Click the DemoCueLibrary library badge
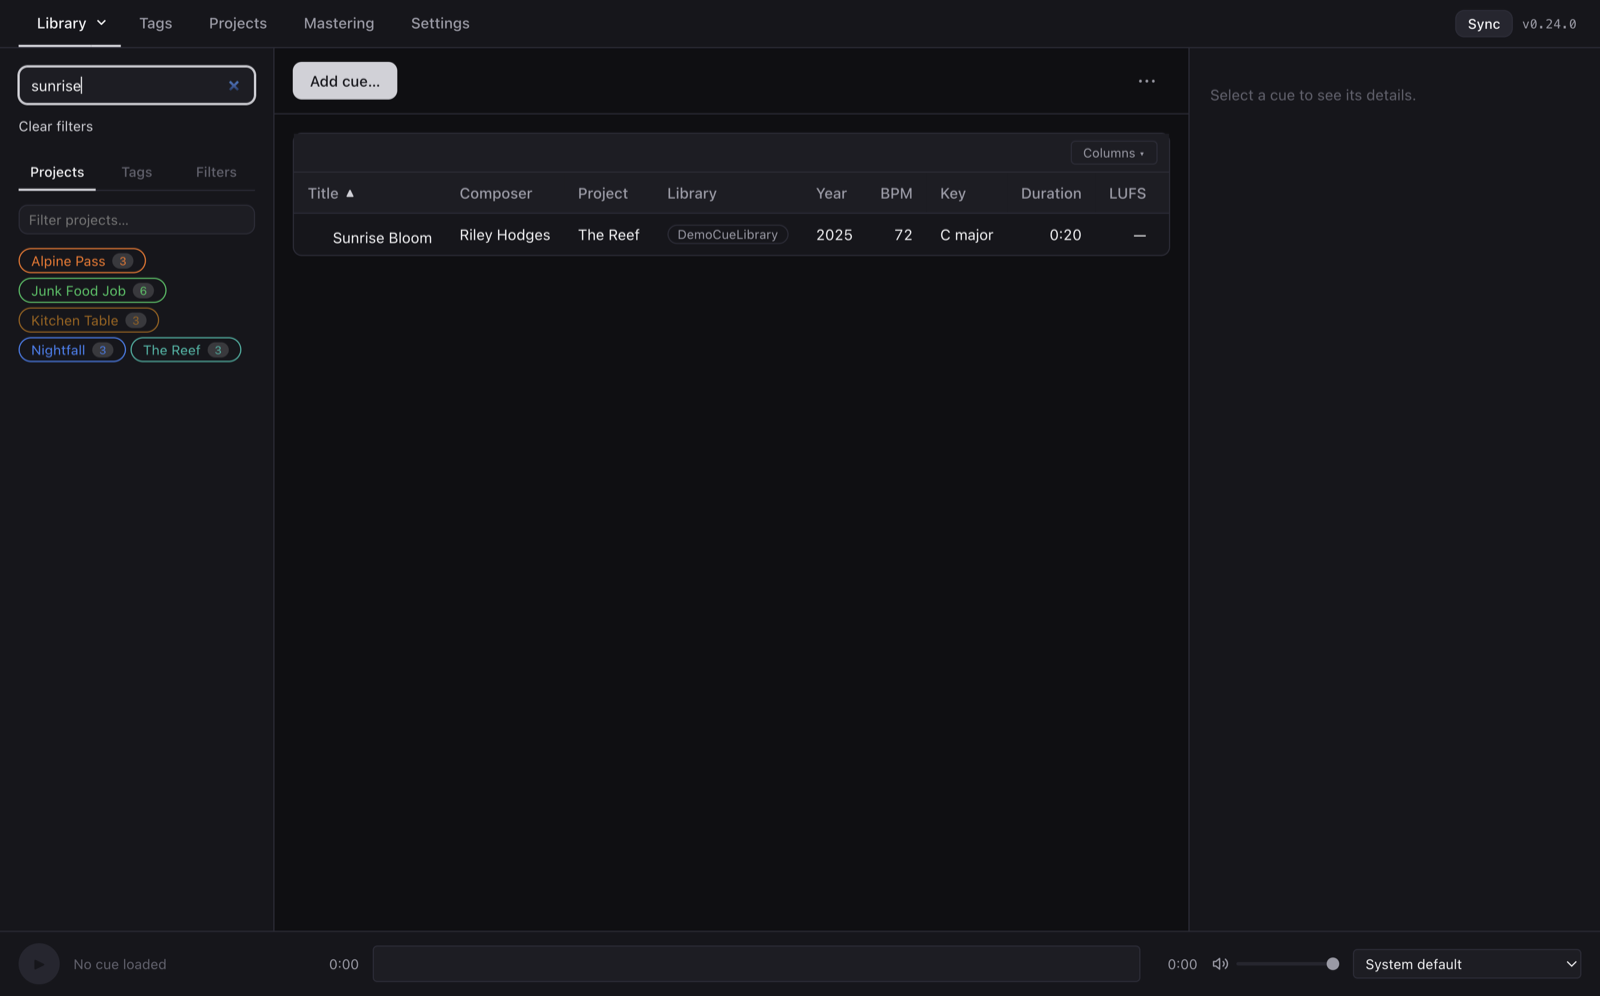This screenshot has height=996, width=1600. [727, 235]
